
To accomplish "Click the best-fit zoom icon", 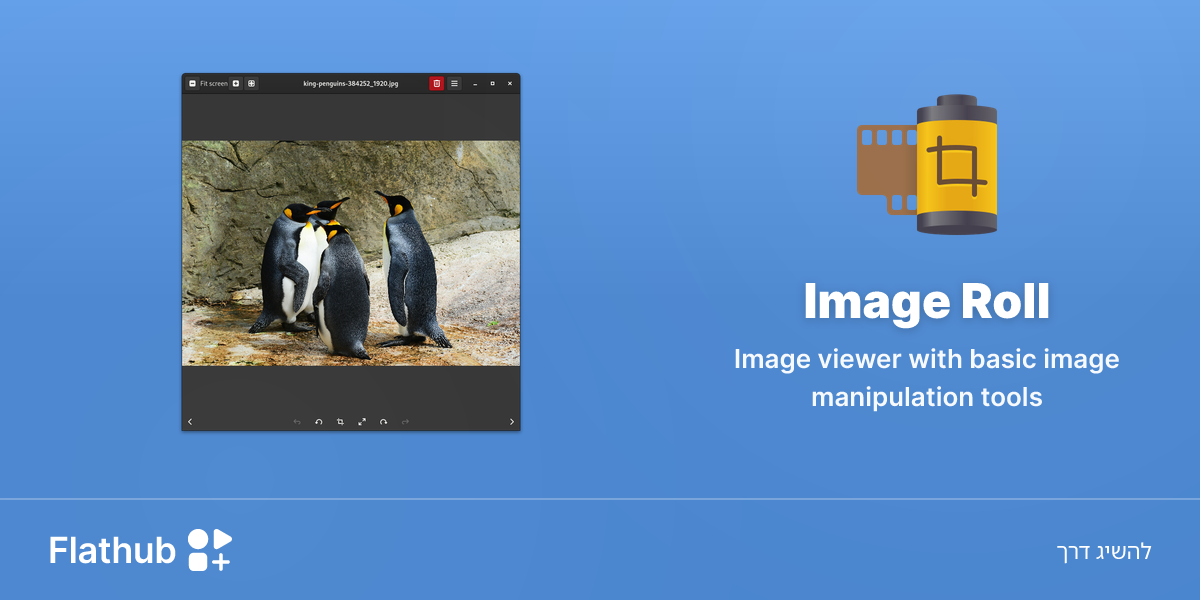I will (251, 84).
